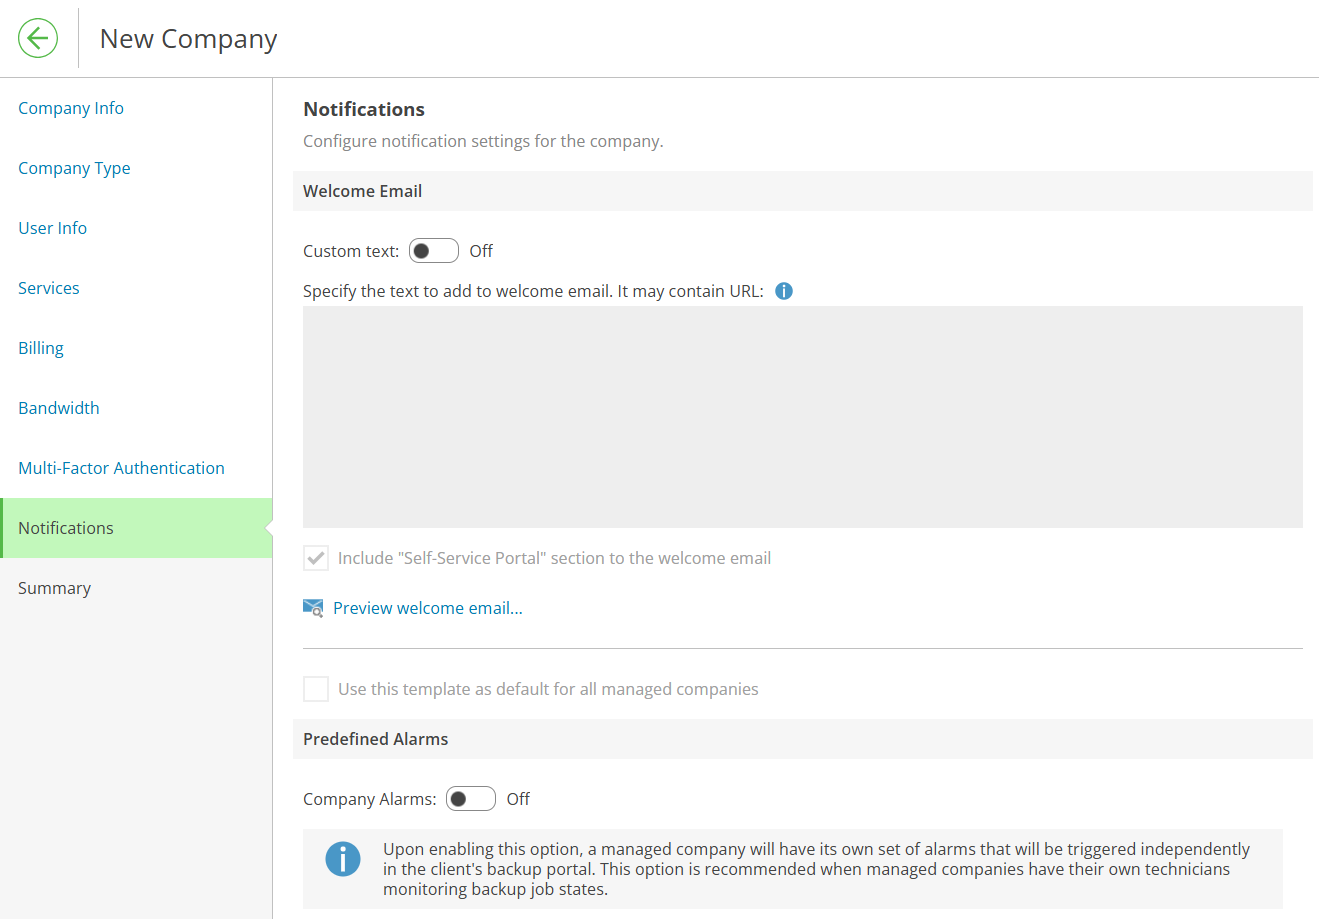Screen dimensions: 1319x919
Task: Click the New Company page title
Action: click(189, 39)
